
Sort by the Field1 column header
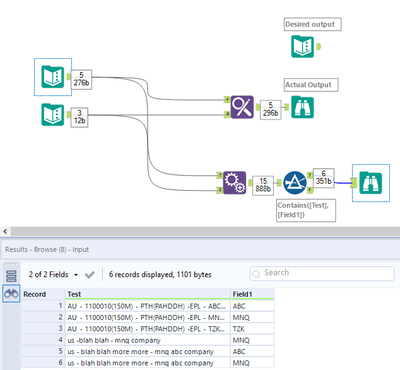point(252,294)
